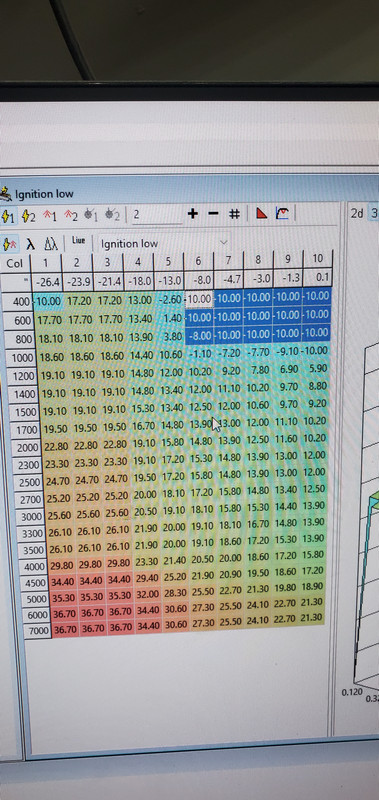The height and width of the screenshot is (800, 379).
Task: Select the cell with value -1.10
Action: point(201,354)
